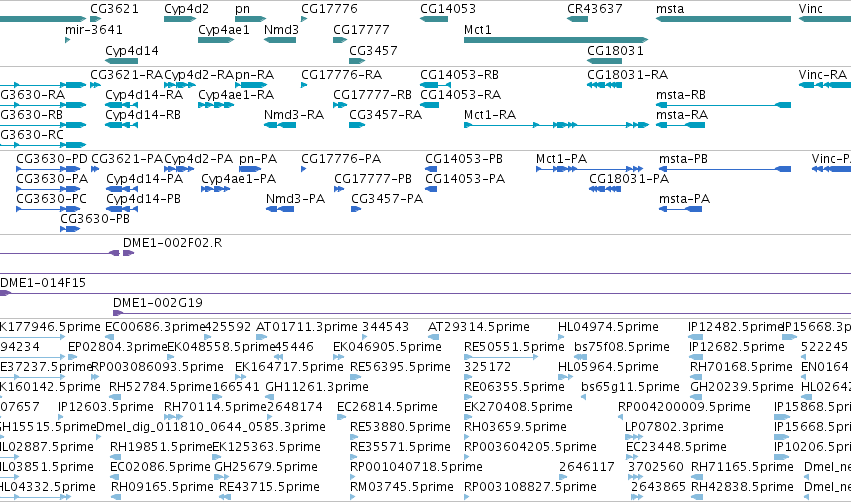This screenshot has height=502, width=851.
Task: Select the Nmd3-PA protein feature
Action: coord(280,209)
